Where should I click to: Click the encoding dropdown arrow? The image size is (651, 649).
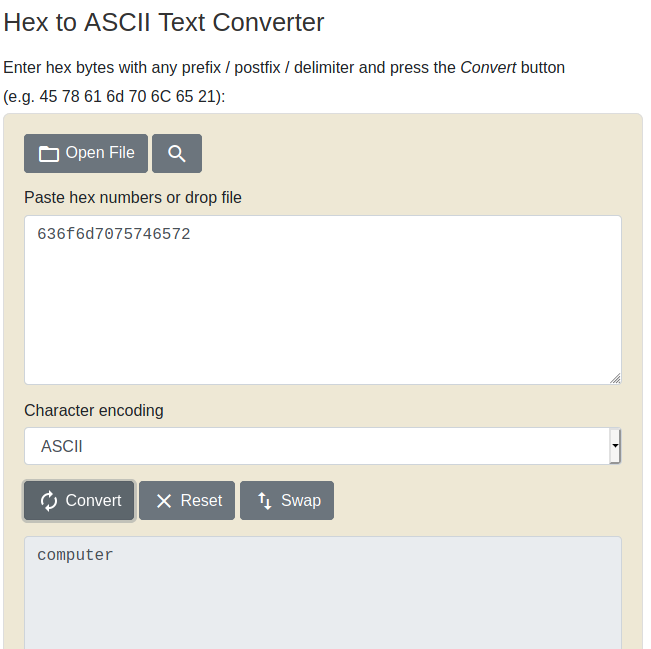click(615, 446)
